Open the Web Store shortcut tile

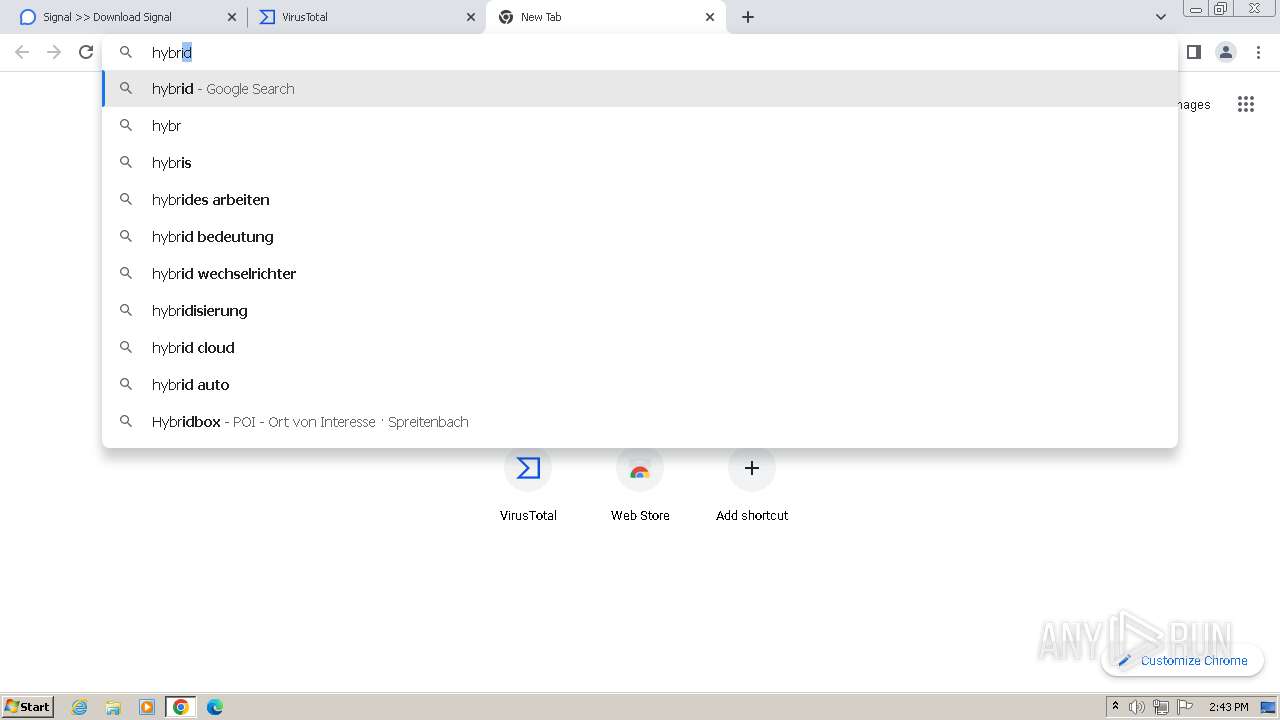(x=640, y=486)
